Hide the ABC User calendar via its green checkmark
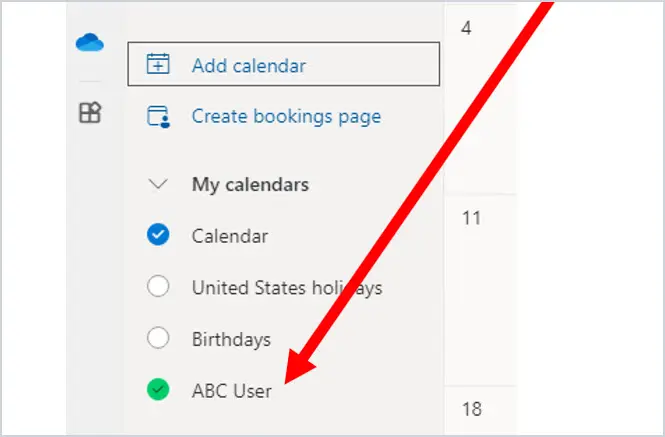 coord(158,391)
